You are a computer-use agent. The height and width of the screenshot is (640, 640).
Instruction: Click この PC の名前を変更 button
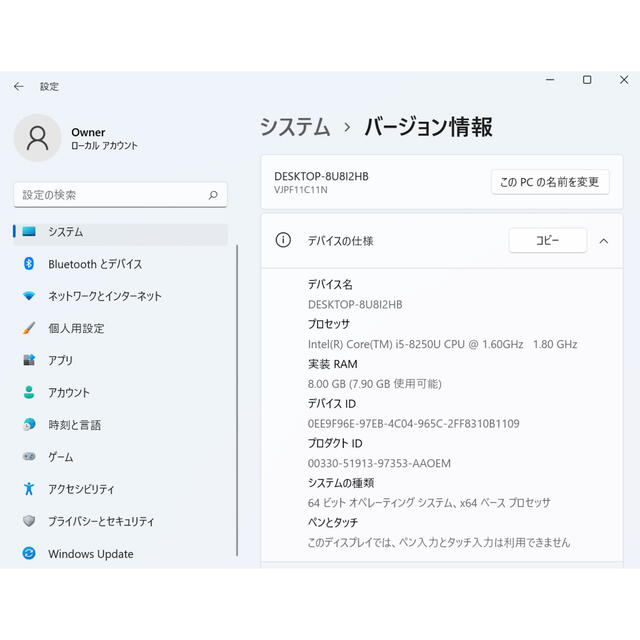pyautogui.click(x=550, y=182)
